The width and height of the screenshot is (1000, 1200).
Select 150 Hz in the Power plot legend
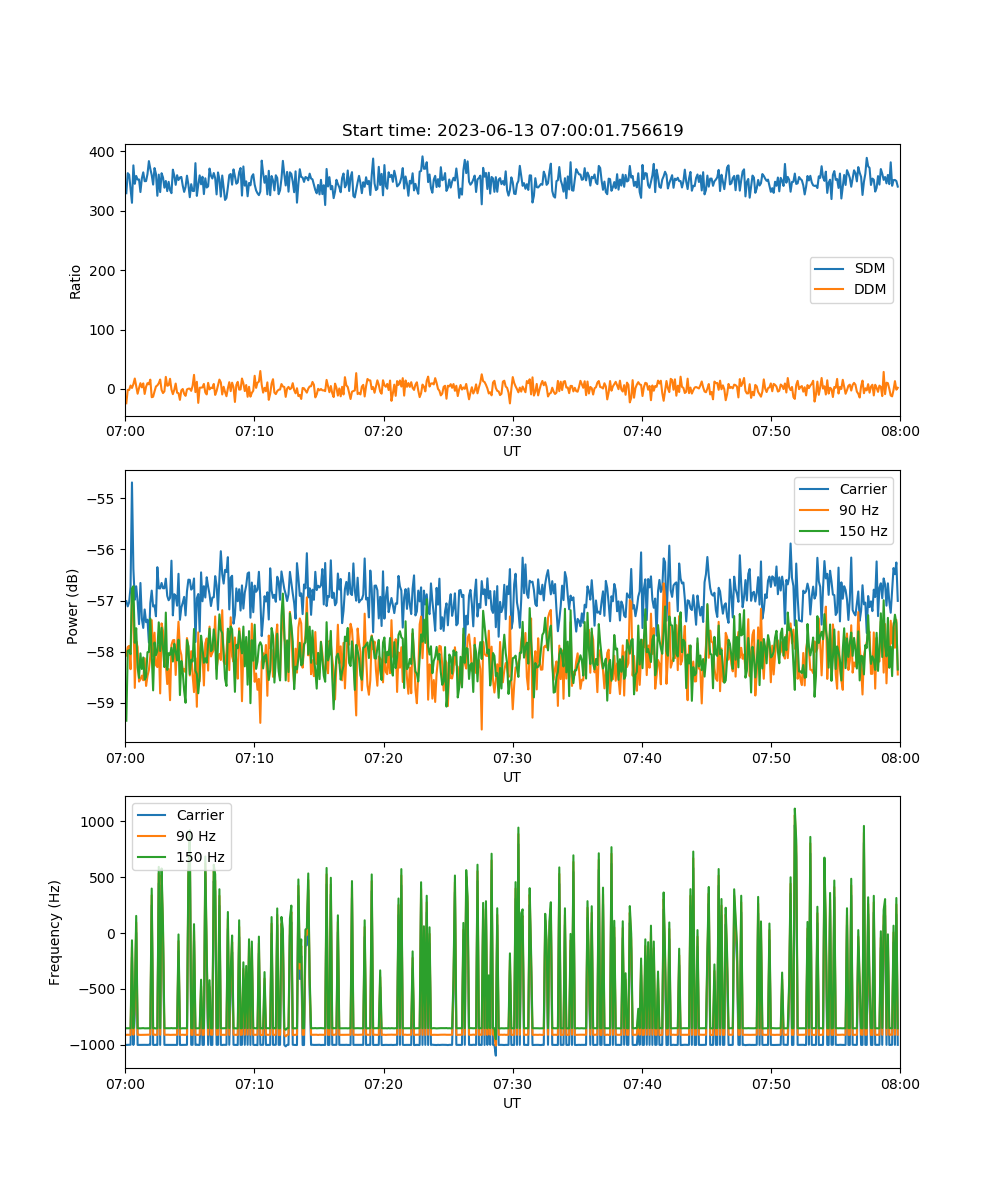tap(863, 531)
